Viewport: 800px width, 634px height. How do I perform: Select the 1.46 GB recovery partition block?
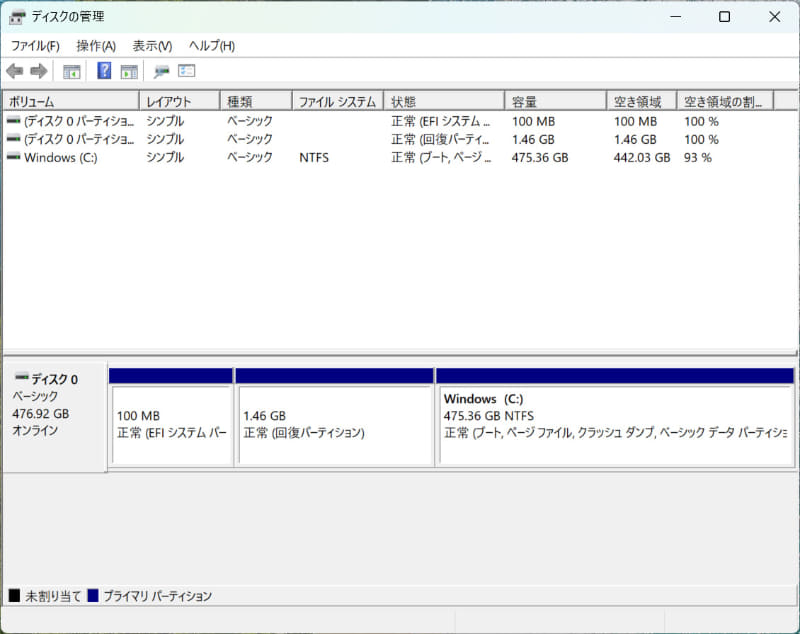[335, 417]
